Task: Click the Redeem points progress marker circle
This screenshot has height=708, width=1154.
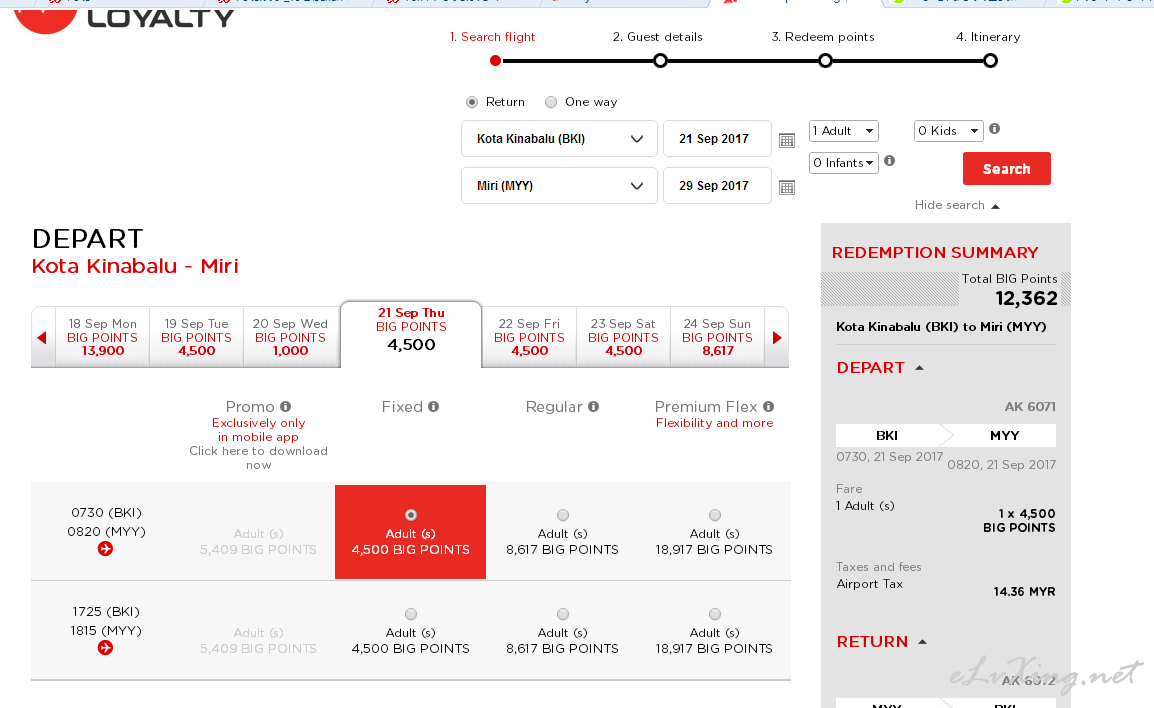Action: [826, 60]
